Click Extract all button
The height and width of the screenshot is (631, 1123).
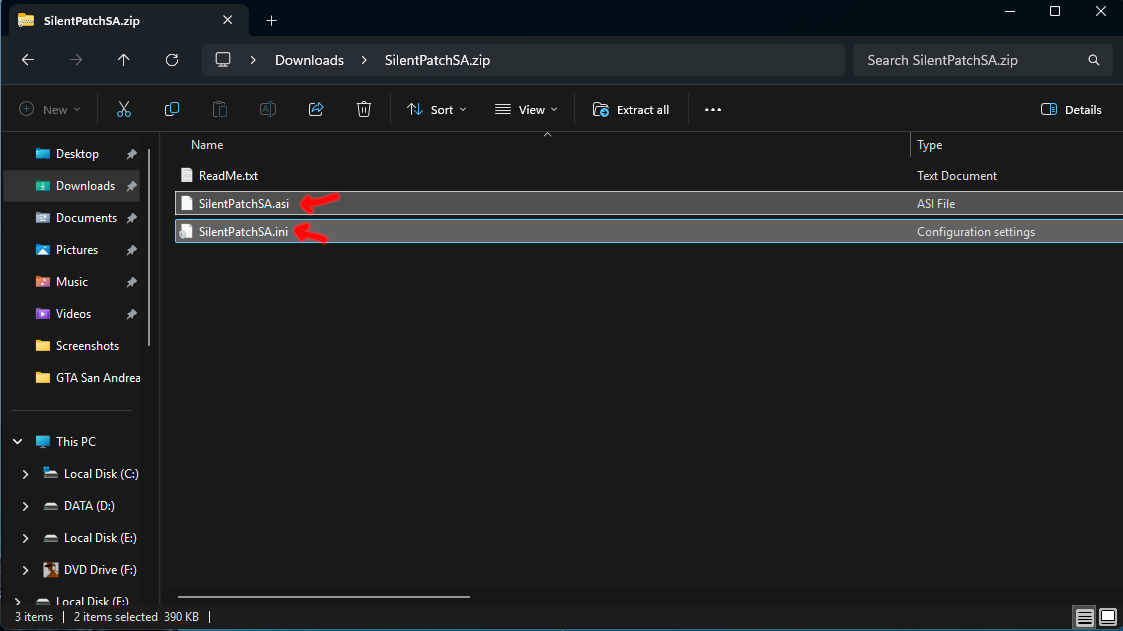click(631, 110)
